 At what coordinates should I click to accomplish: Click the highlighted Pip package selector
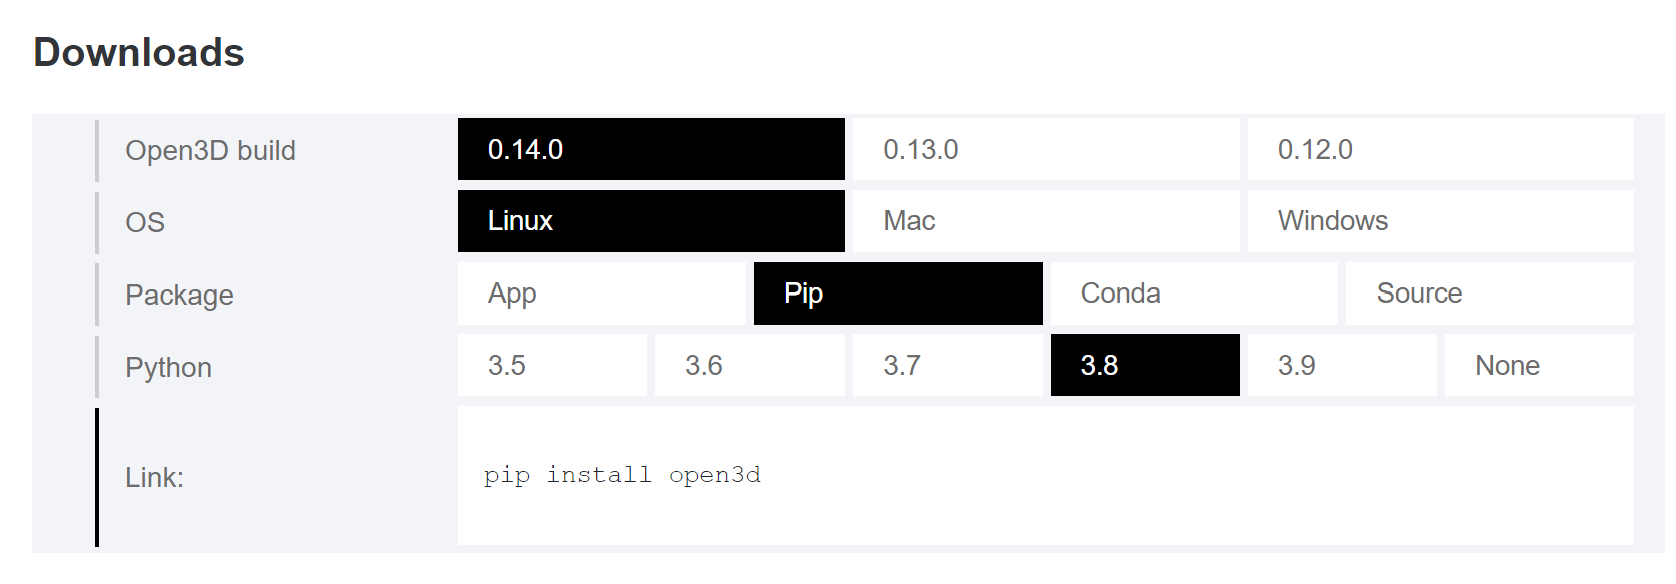[x=897, y=293]
